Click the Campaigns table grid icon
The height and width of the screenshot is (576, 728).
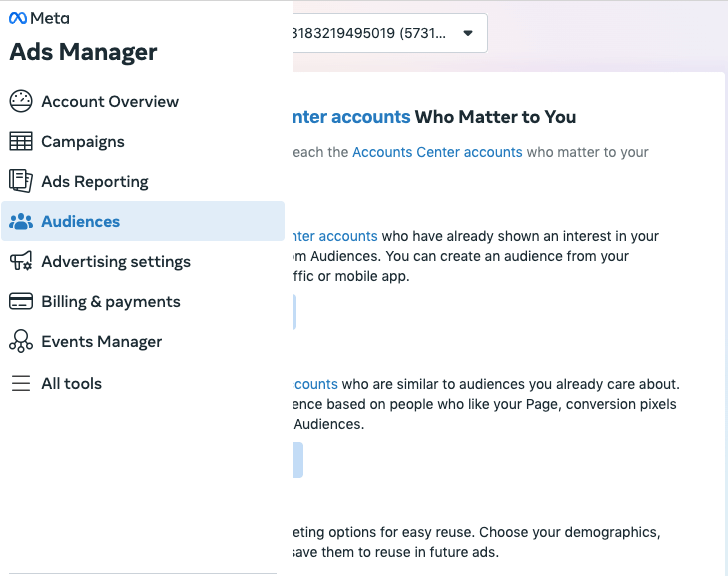coord(21,141)
